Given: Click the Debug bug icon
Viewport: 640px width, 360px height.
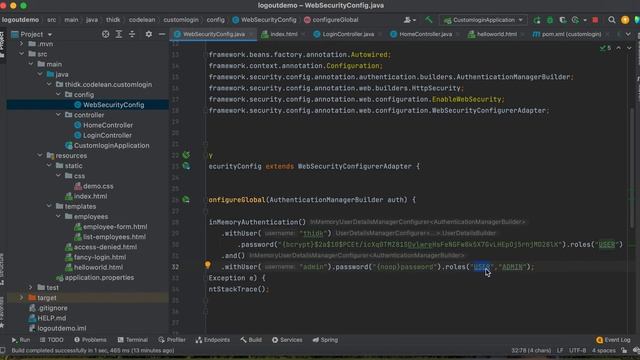Looking at the screenshot, I should tap(550, 20).
